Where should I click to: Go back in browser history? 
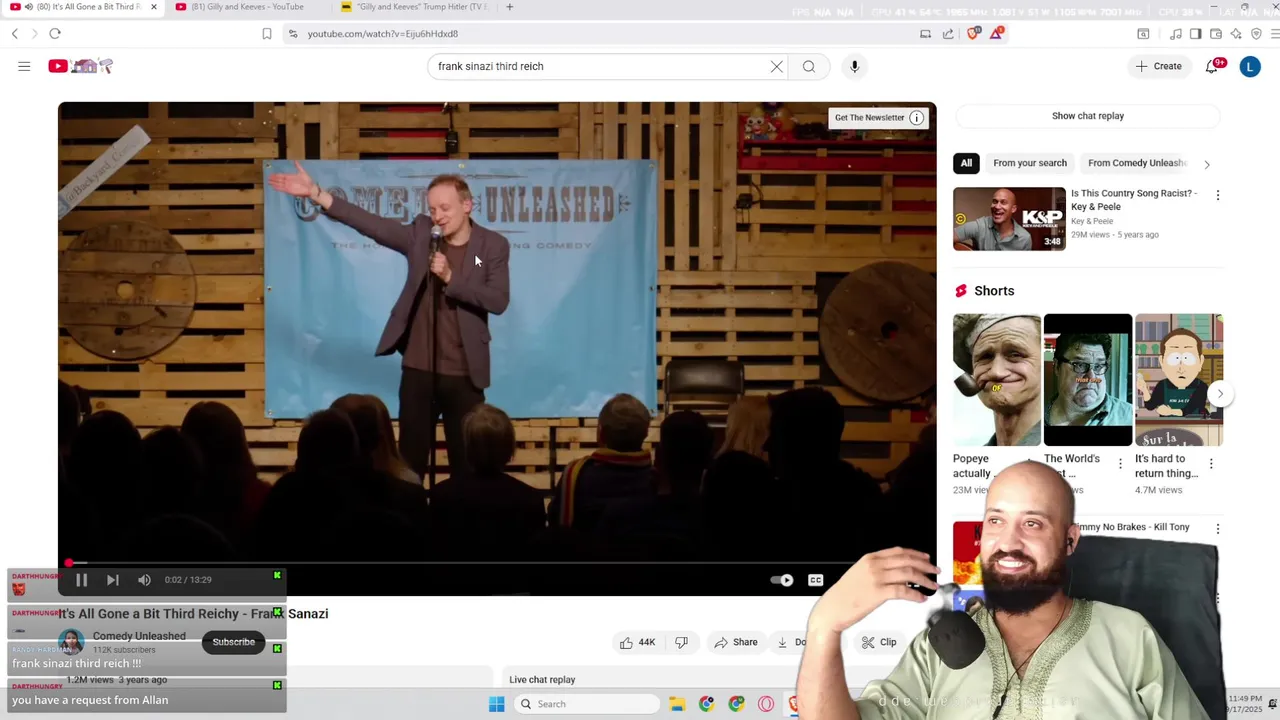coord(14,34)
